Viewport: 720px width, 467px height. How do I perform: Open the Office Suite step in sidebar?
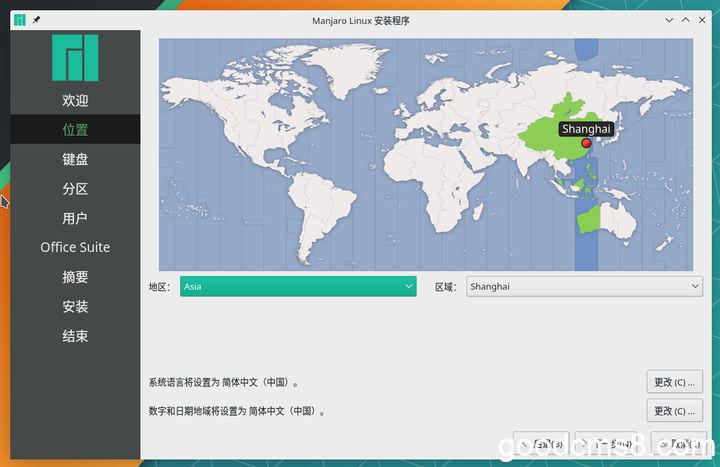pyautogui.click(x=75, y=248)
